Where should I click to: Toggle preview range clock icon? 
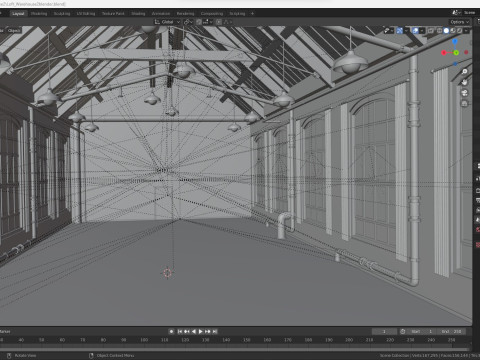403,331
